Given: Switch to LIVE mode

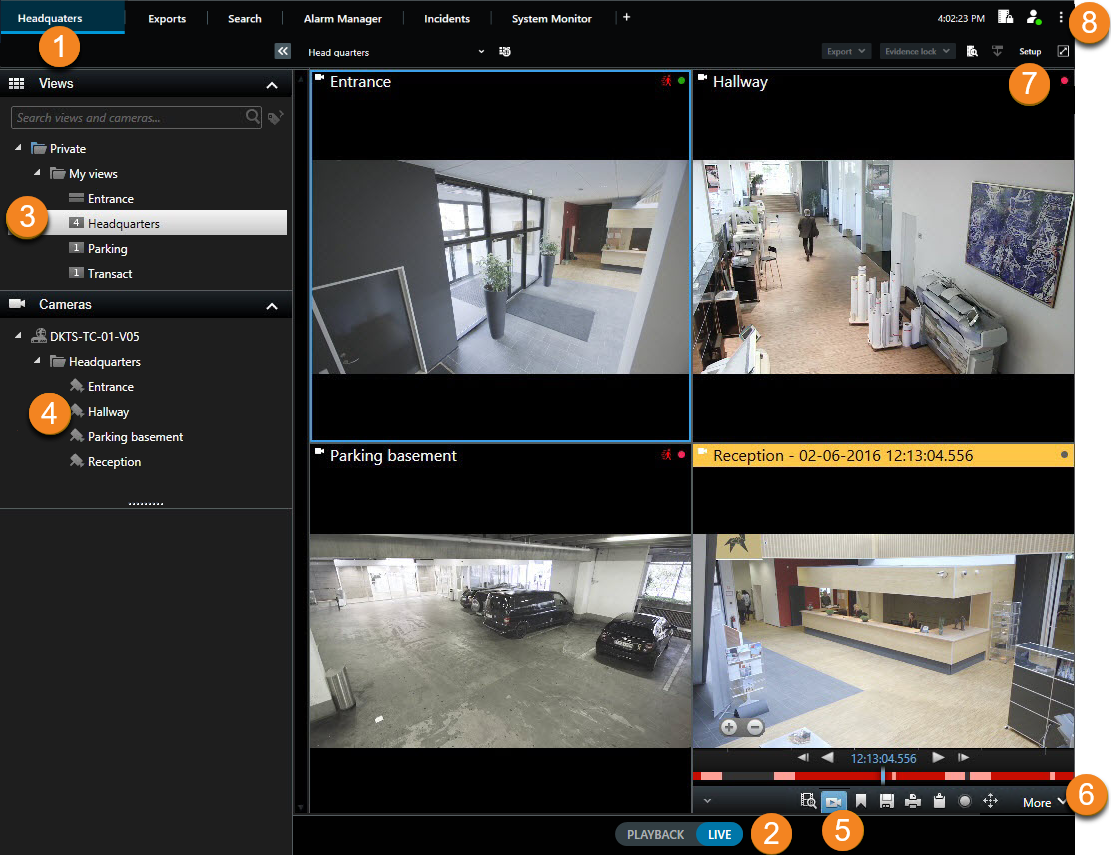Looking at the screenshot, I should point(719,834).
